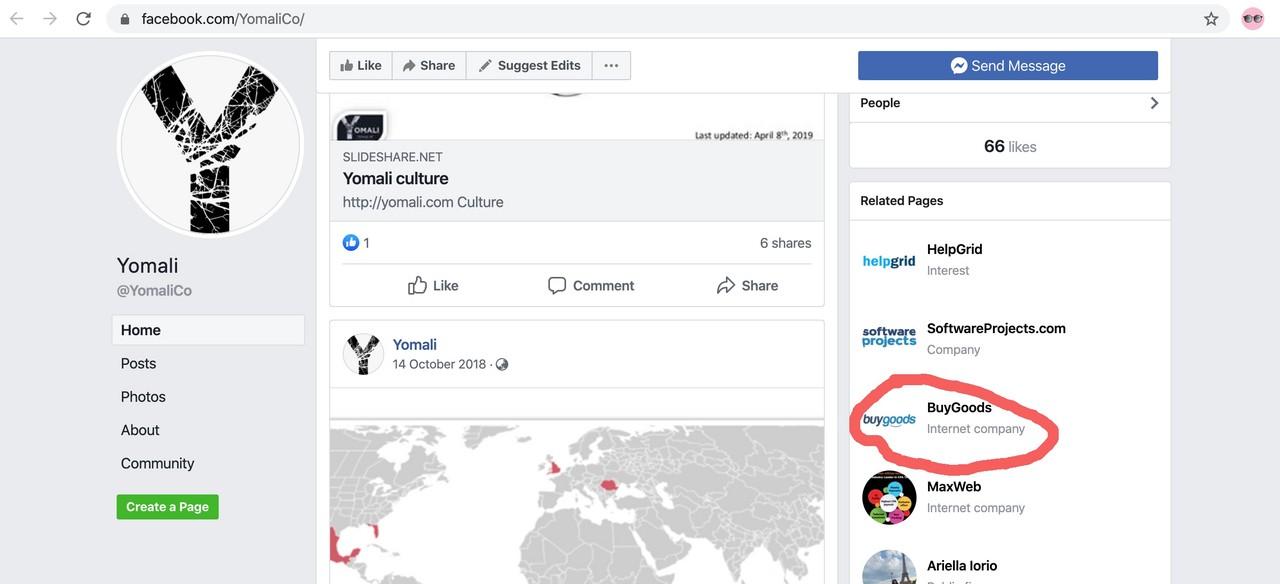The width and height of the screenshot is (1280, 584).
Task: Click the lock icon in address bar
Action: click(x=125, y=19)
